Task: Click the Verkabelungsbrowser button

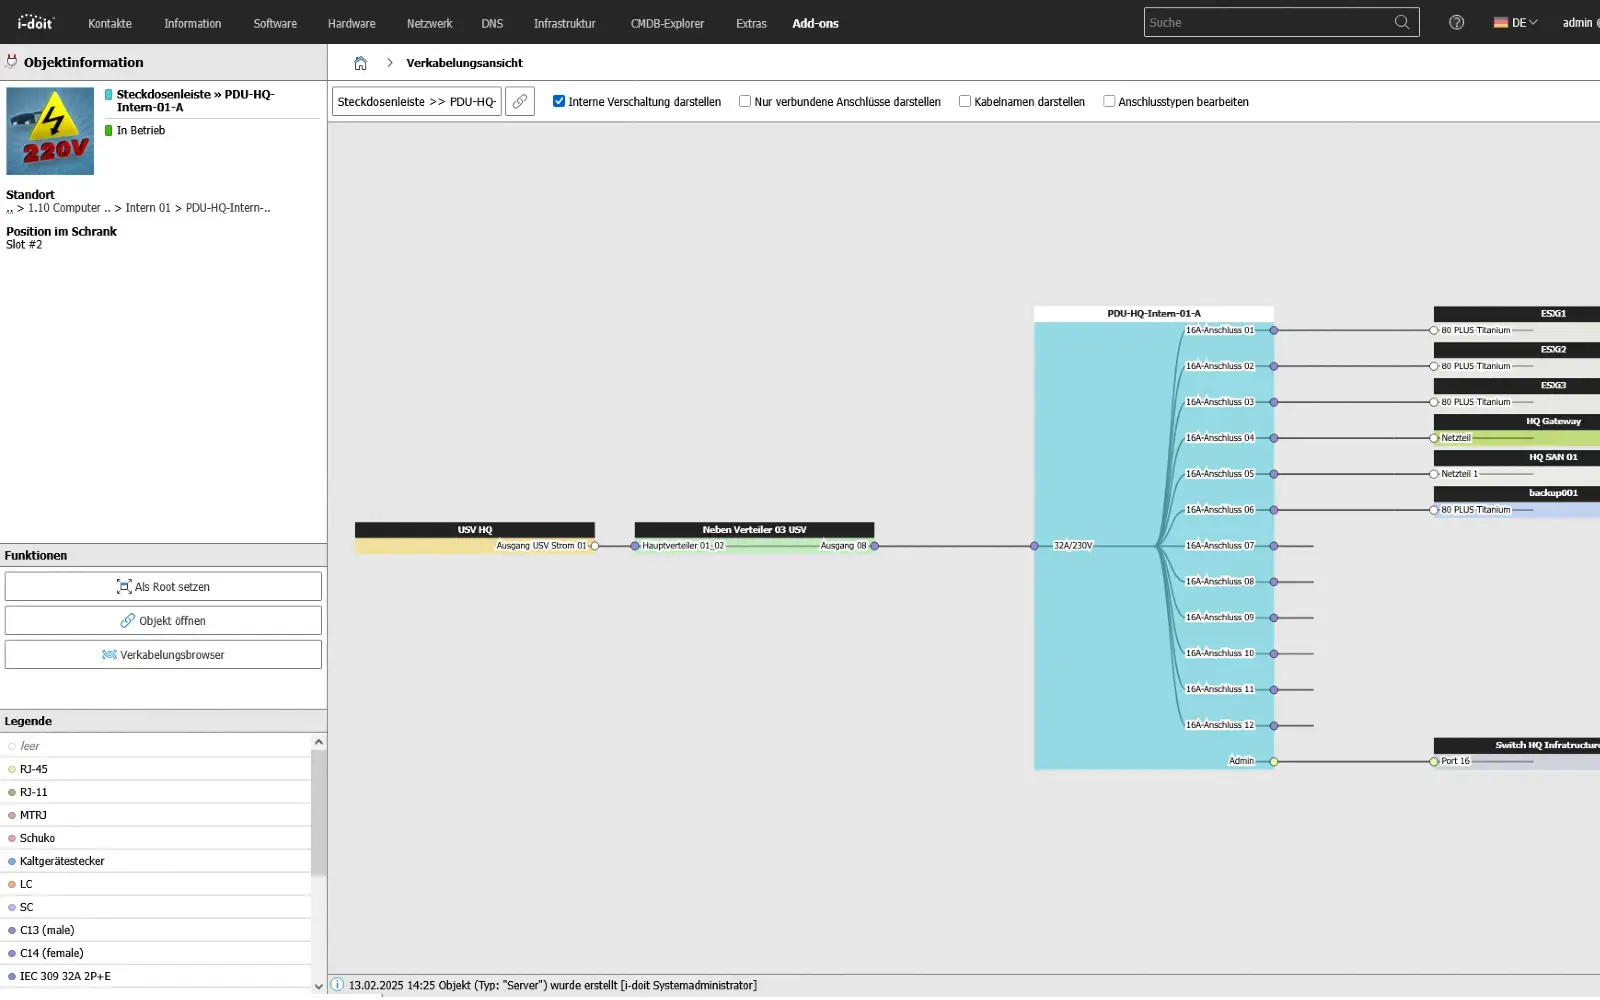Action: pyautogui.click(x=163, y=655)
